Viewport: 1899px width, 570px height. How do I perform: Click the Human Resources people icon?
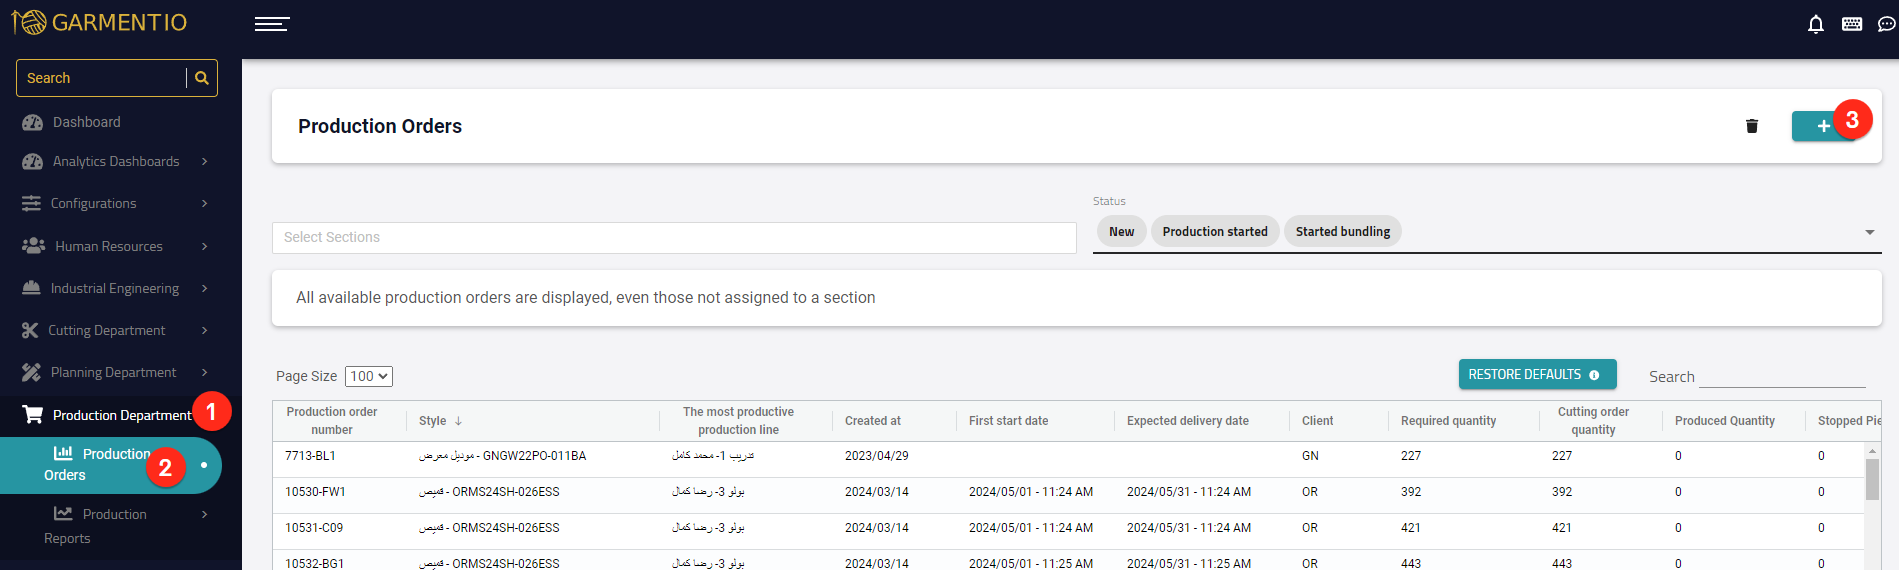click(34, 246)
